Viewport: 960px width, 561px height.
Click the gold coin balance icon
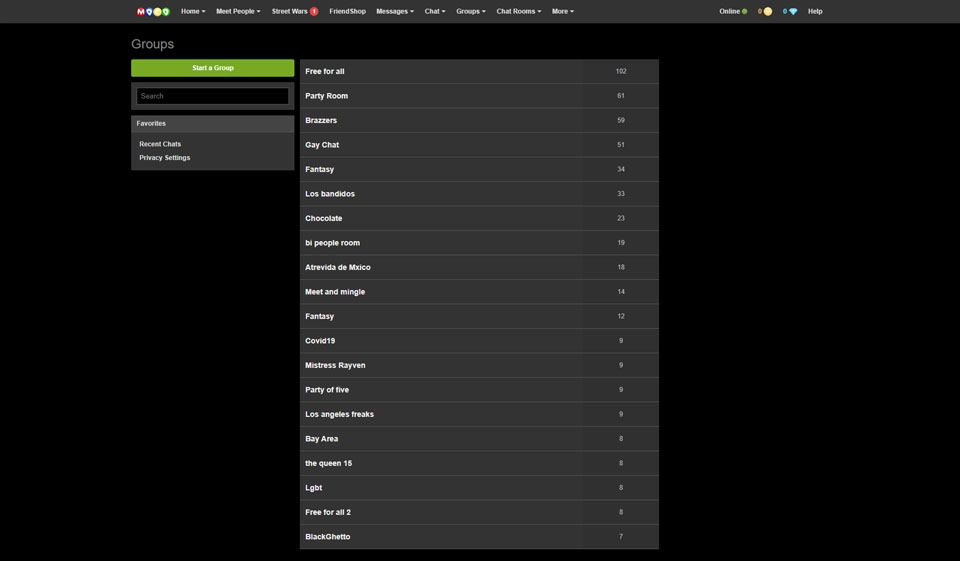click(x=768, y=12)
